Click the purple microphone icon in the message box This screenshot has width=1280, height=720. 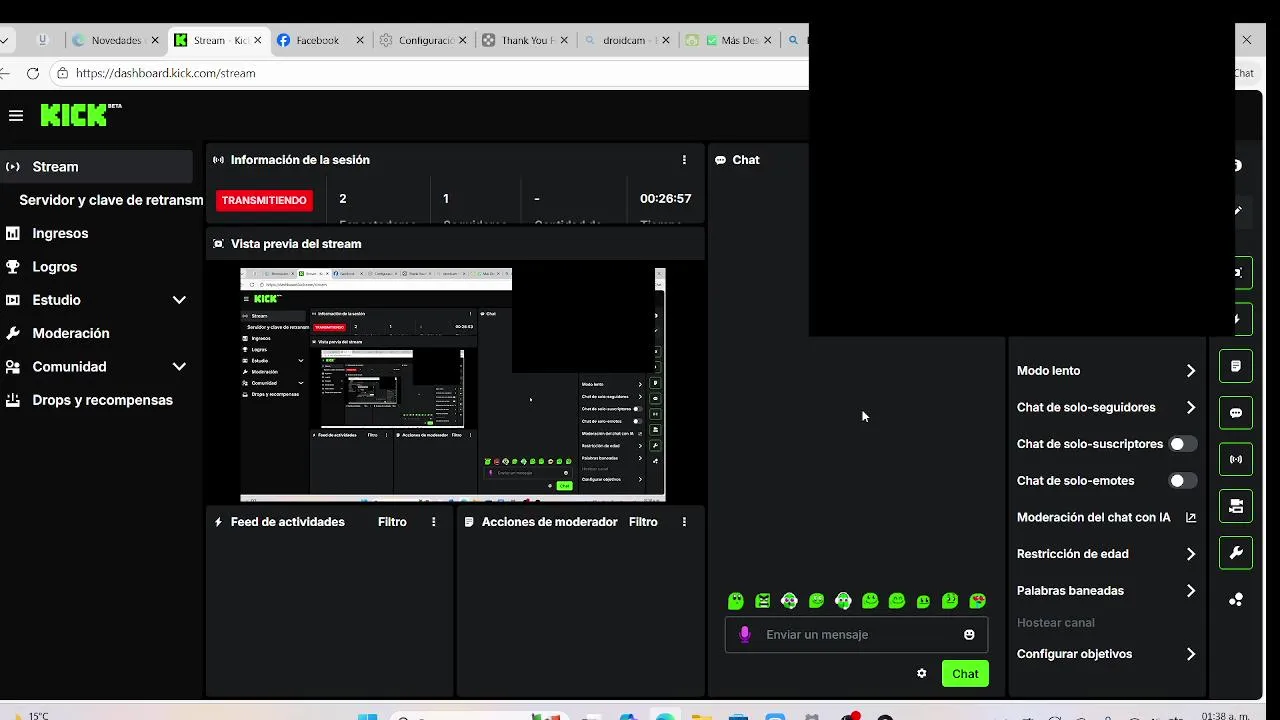tap(744, 635)
